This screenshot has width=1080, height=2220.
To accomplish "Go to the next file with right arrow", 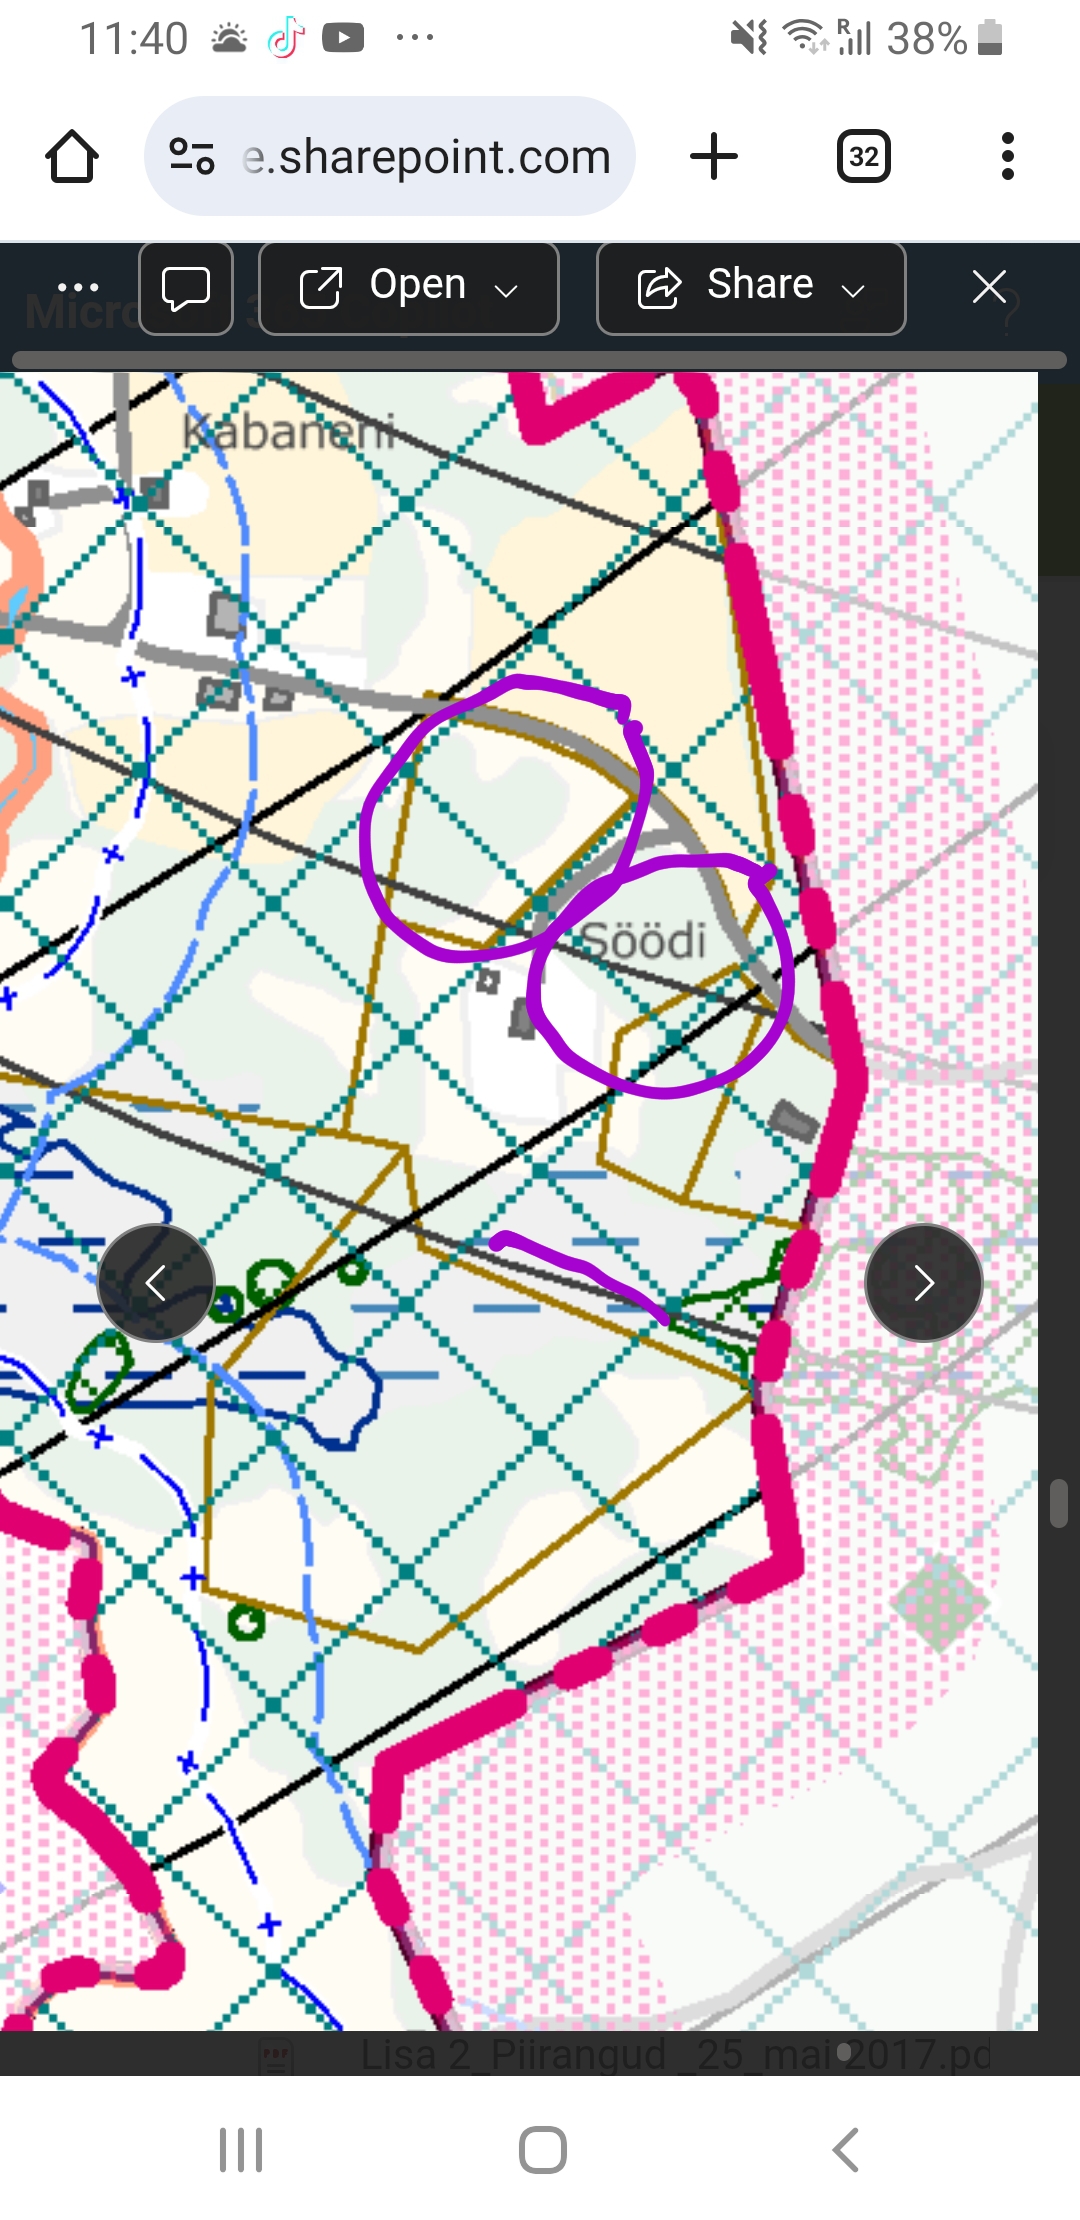I will 924,1283.
